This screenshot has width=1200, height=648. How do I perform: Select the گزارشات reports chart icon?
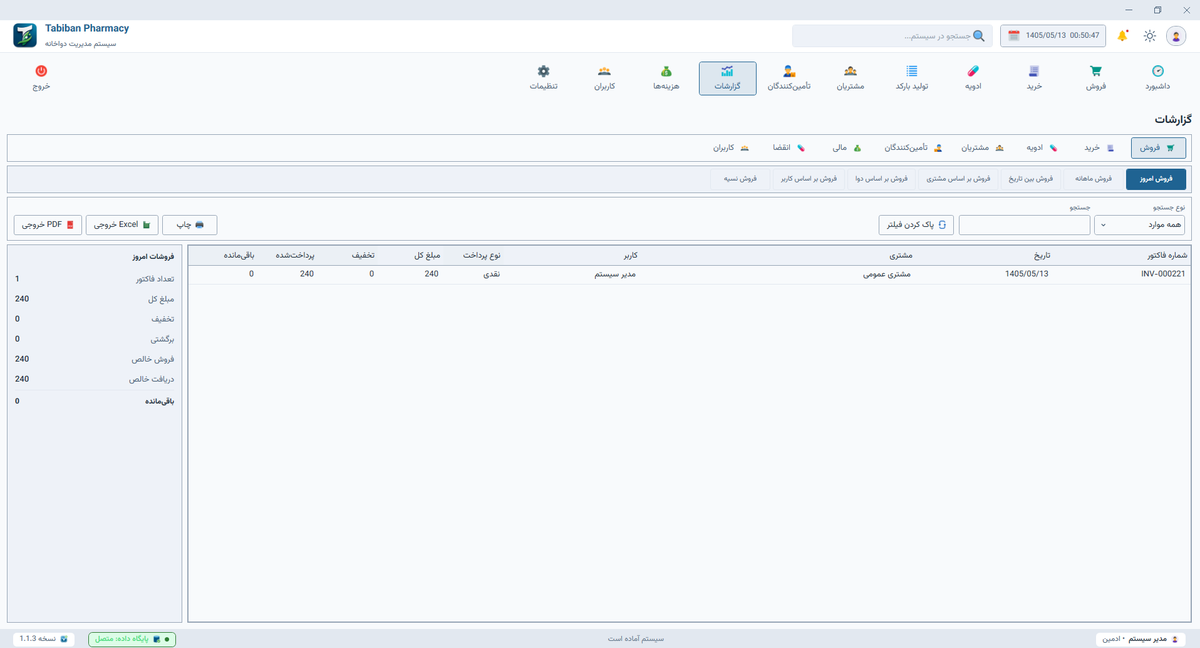[728, 71]
